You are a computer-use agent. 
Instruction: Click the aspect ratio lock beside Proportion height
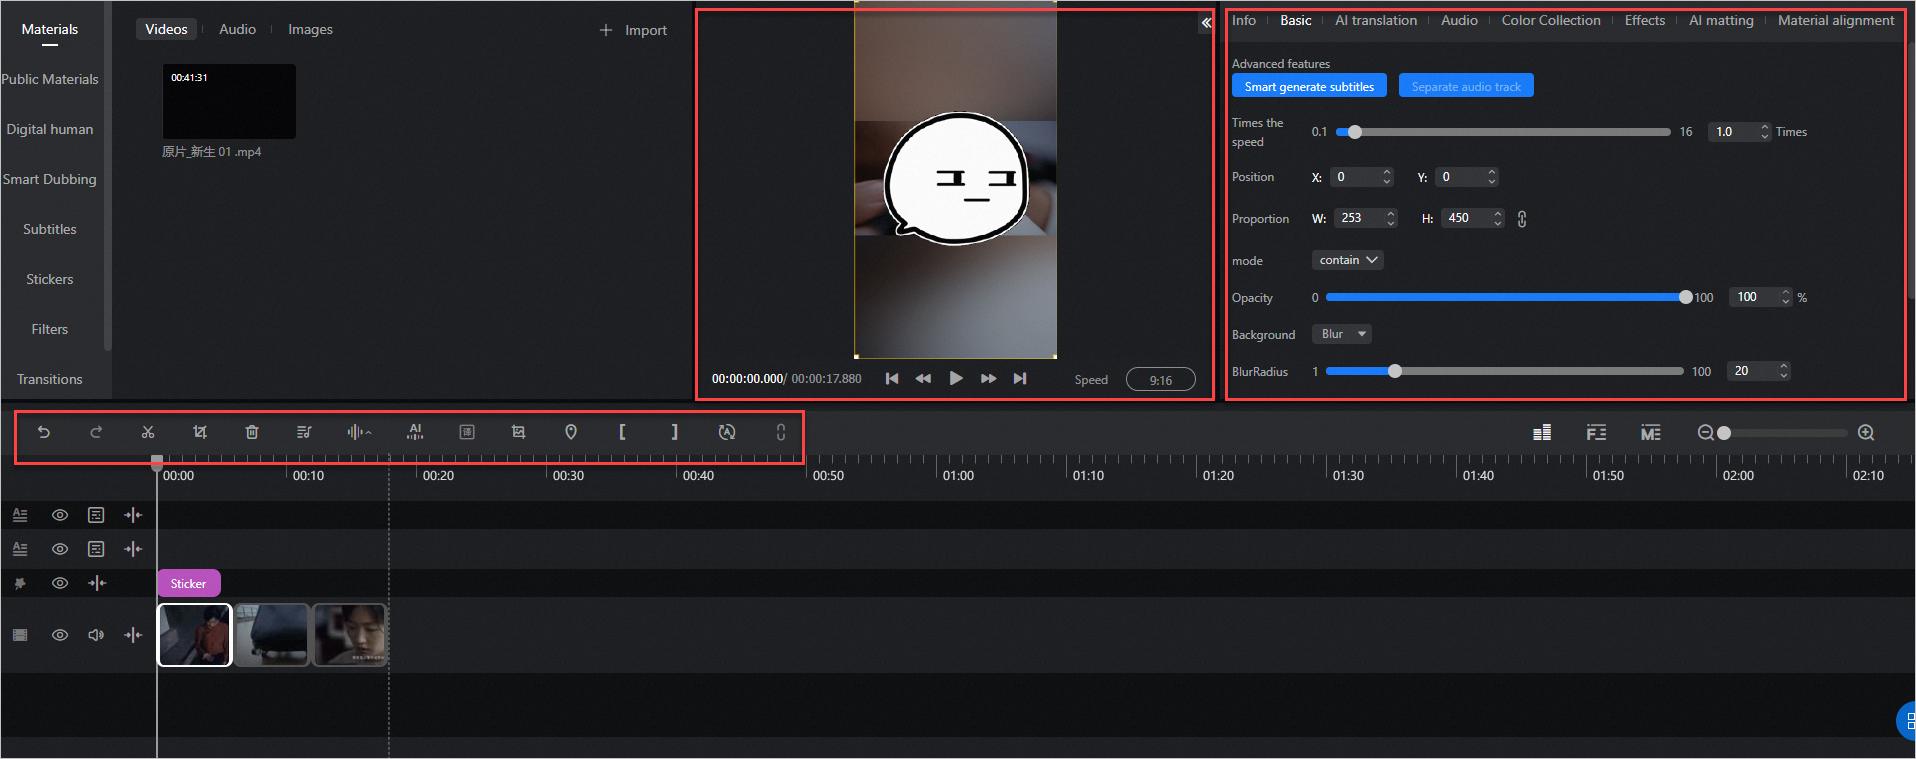click(x=1522, y=219)
